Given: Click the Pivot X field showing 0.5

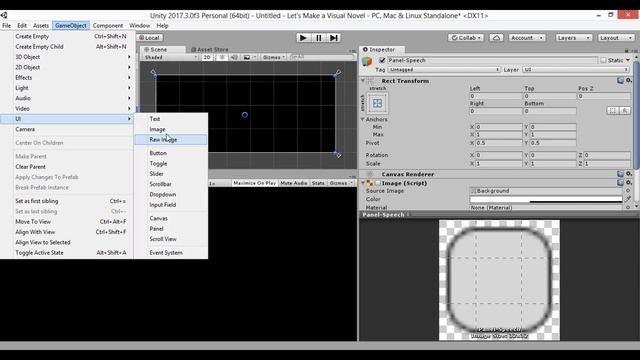Looking at the screenshot, I should [x=499, y=143].
